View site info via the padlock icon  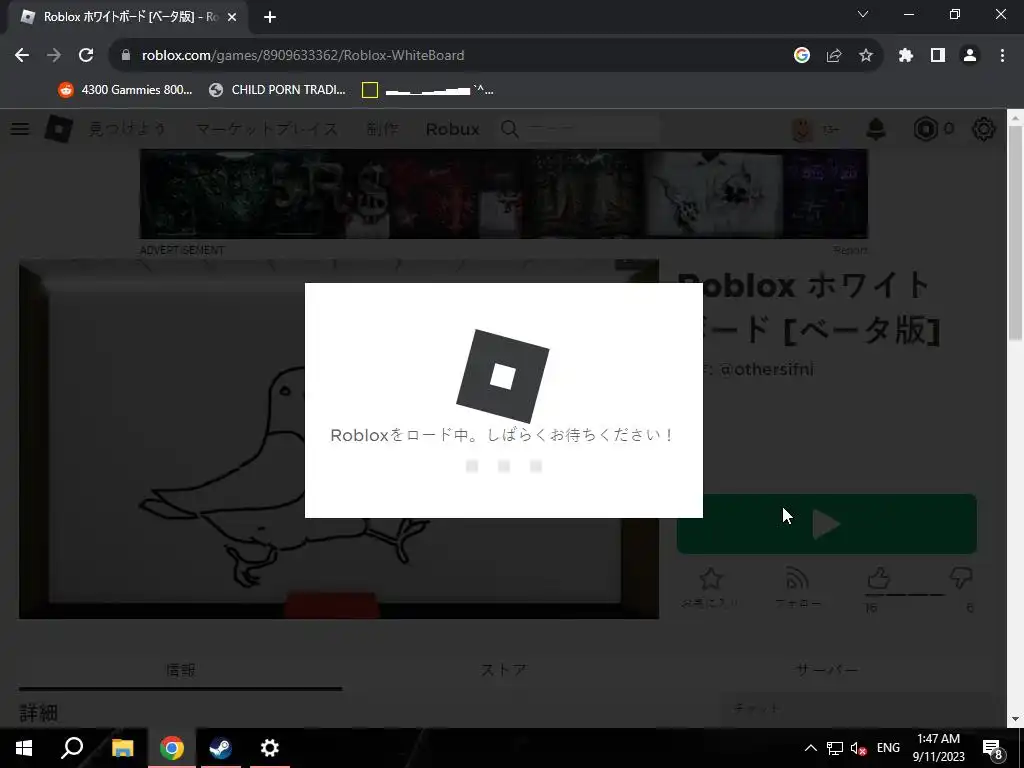coord(125,56)
